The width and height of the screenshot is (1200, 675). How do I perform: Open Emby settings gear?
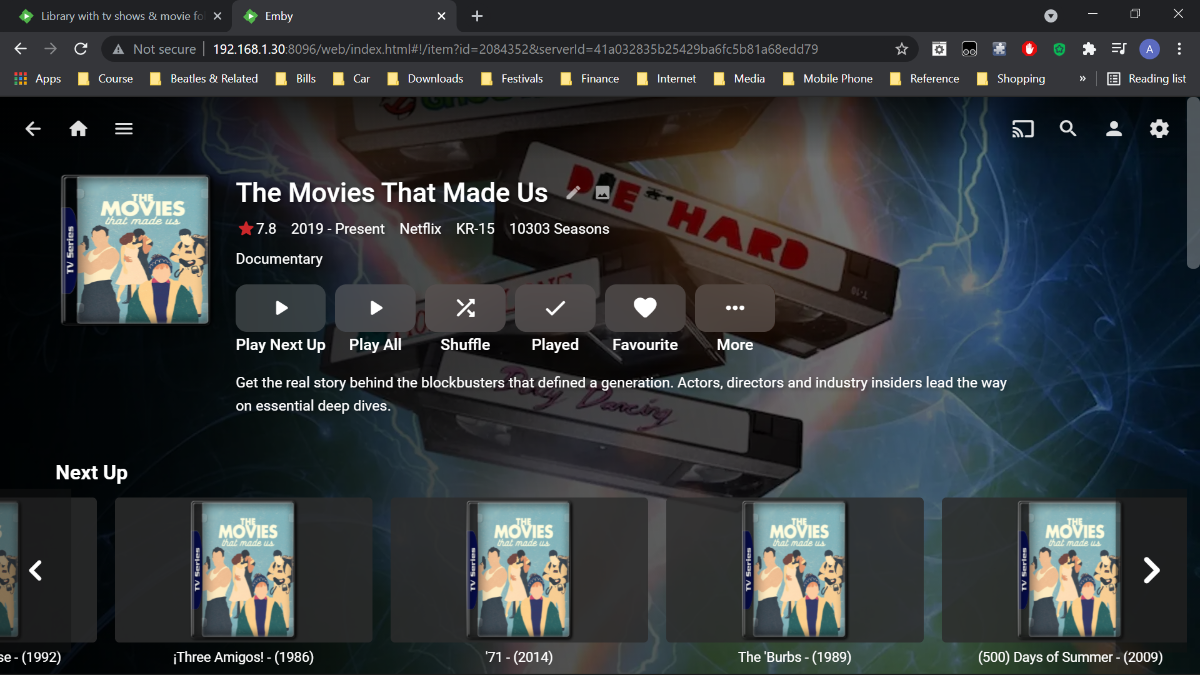(1159, 129)
